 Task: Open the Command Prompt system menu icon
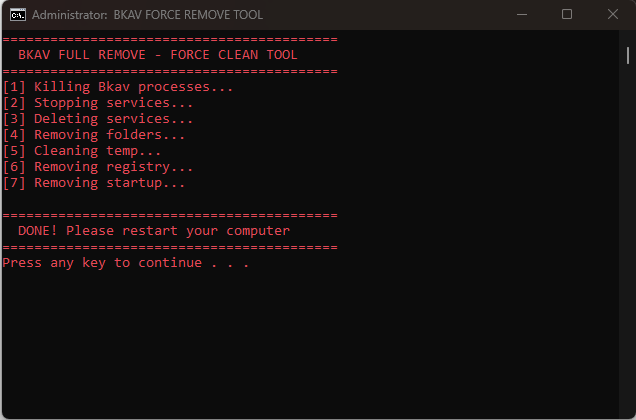(x=18, y=15)
